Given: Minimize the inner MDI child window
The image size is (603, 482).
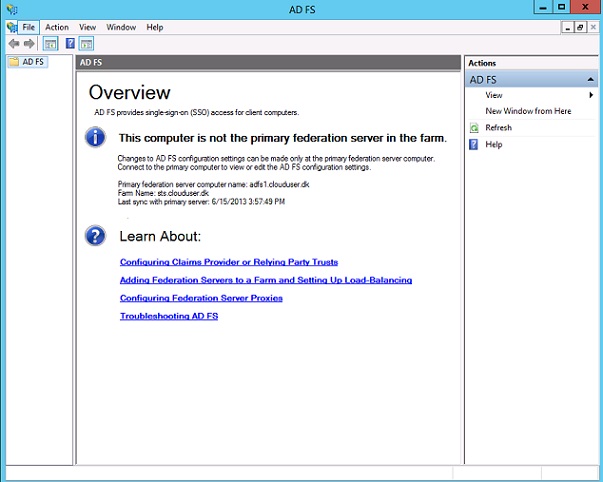Looking at the screenshot, I should coord(568,27).
